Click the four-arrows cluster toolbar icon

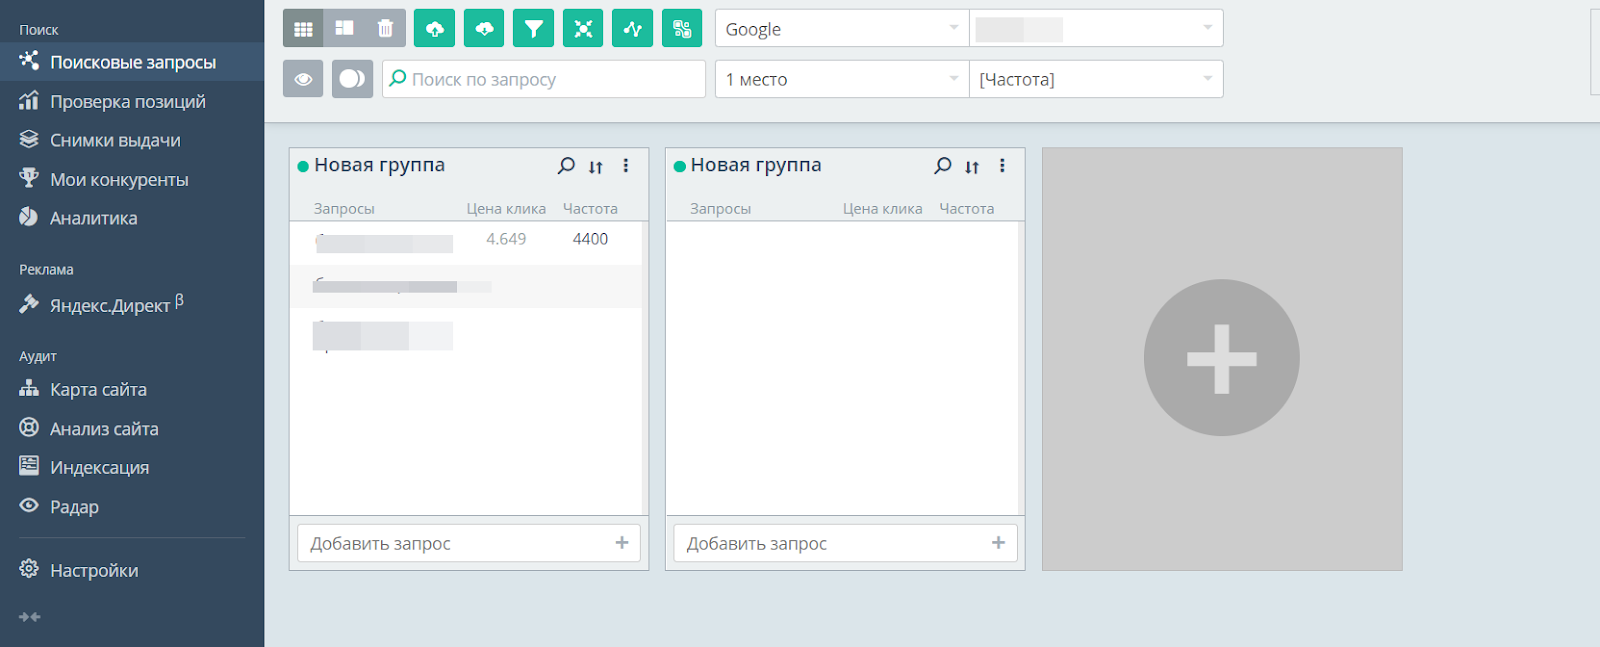point(583,29)
